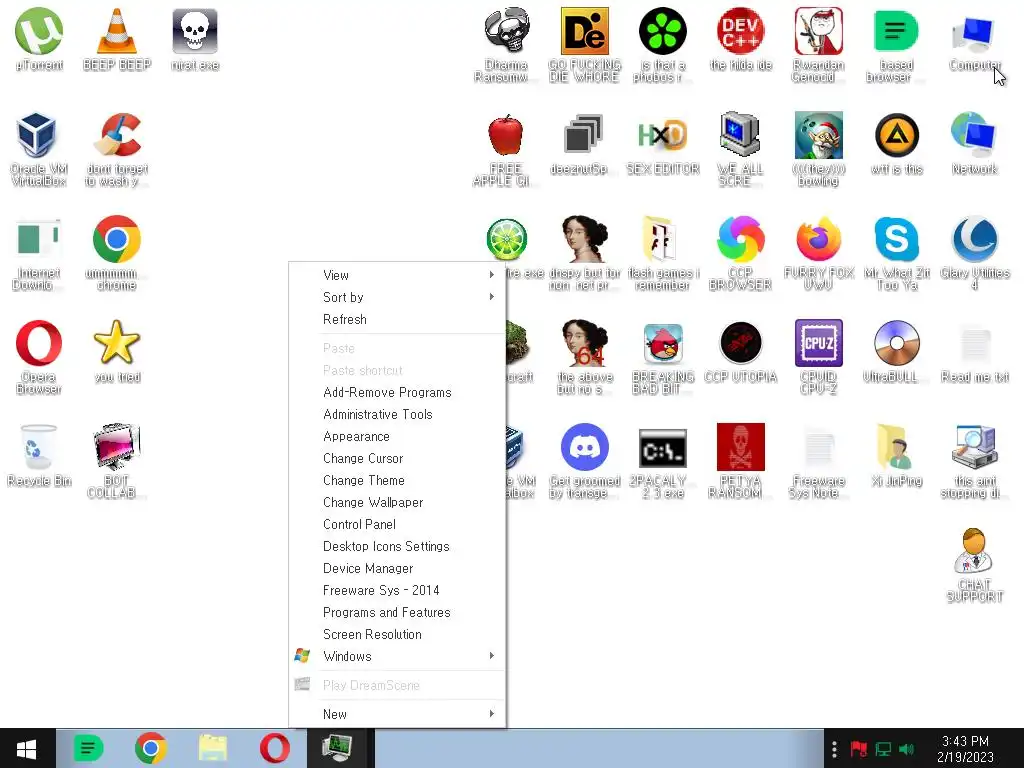The image size is (1024, 768).
Task: Select the VLC cone icon labeled BEEP BEEP
Action: [117, 31]
